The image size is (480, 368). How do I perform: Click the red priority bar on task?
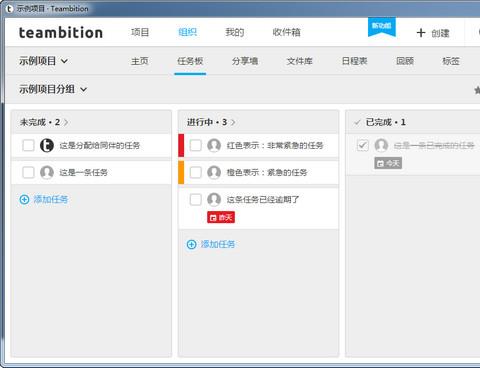tap(181, 145)
